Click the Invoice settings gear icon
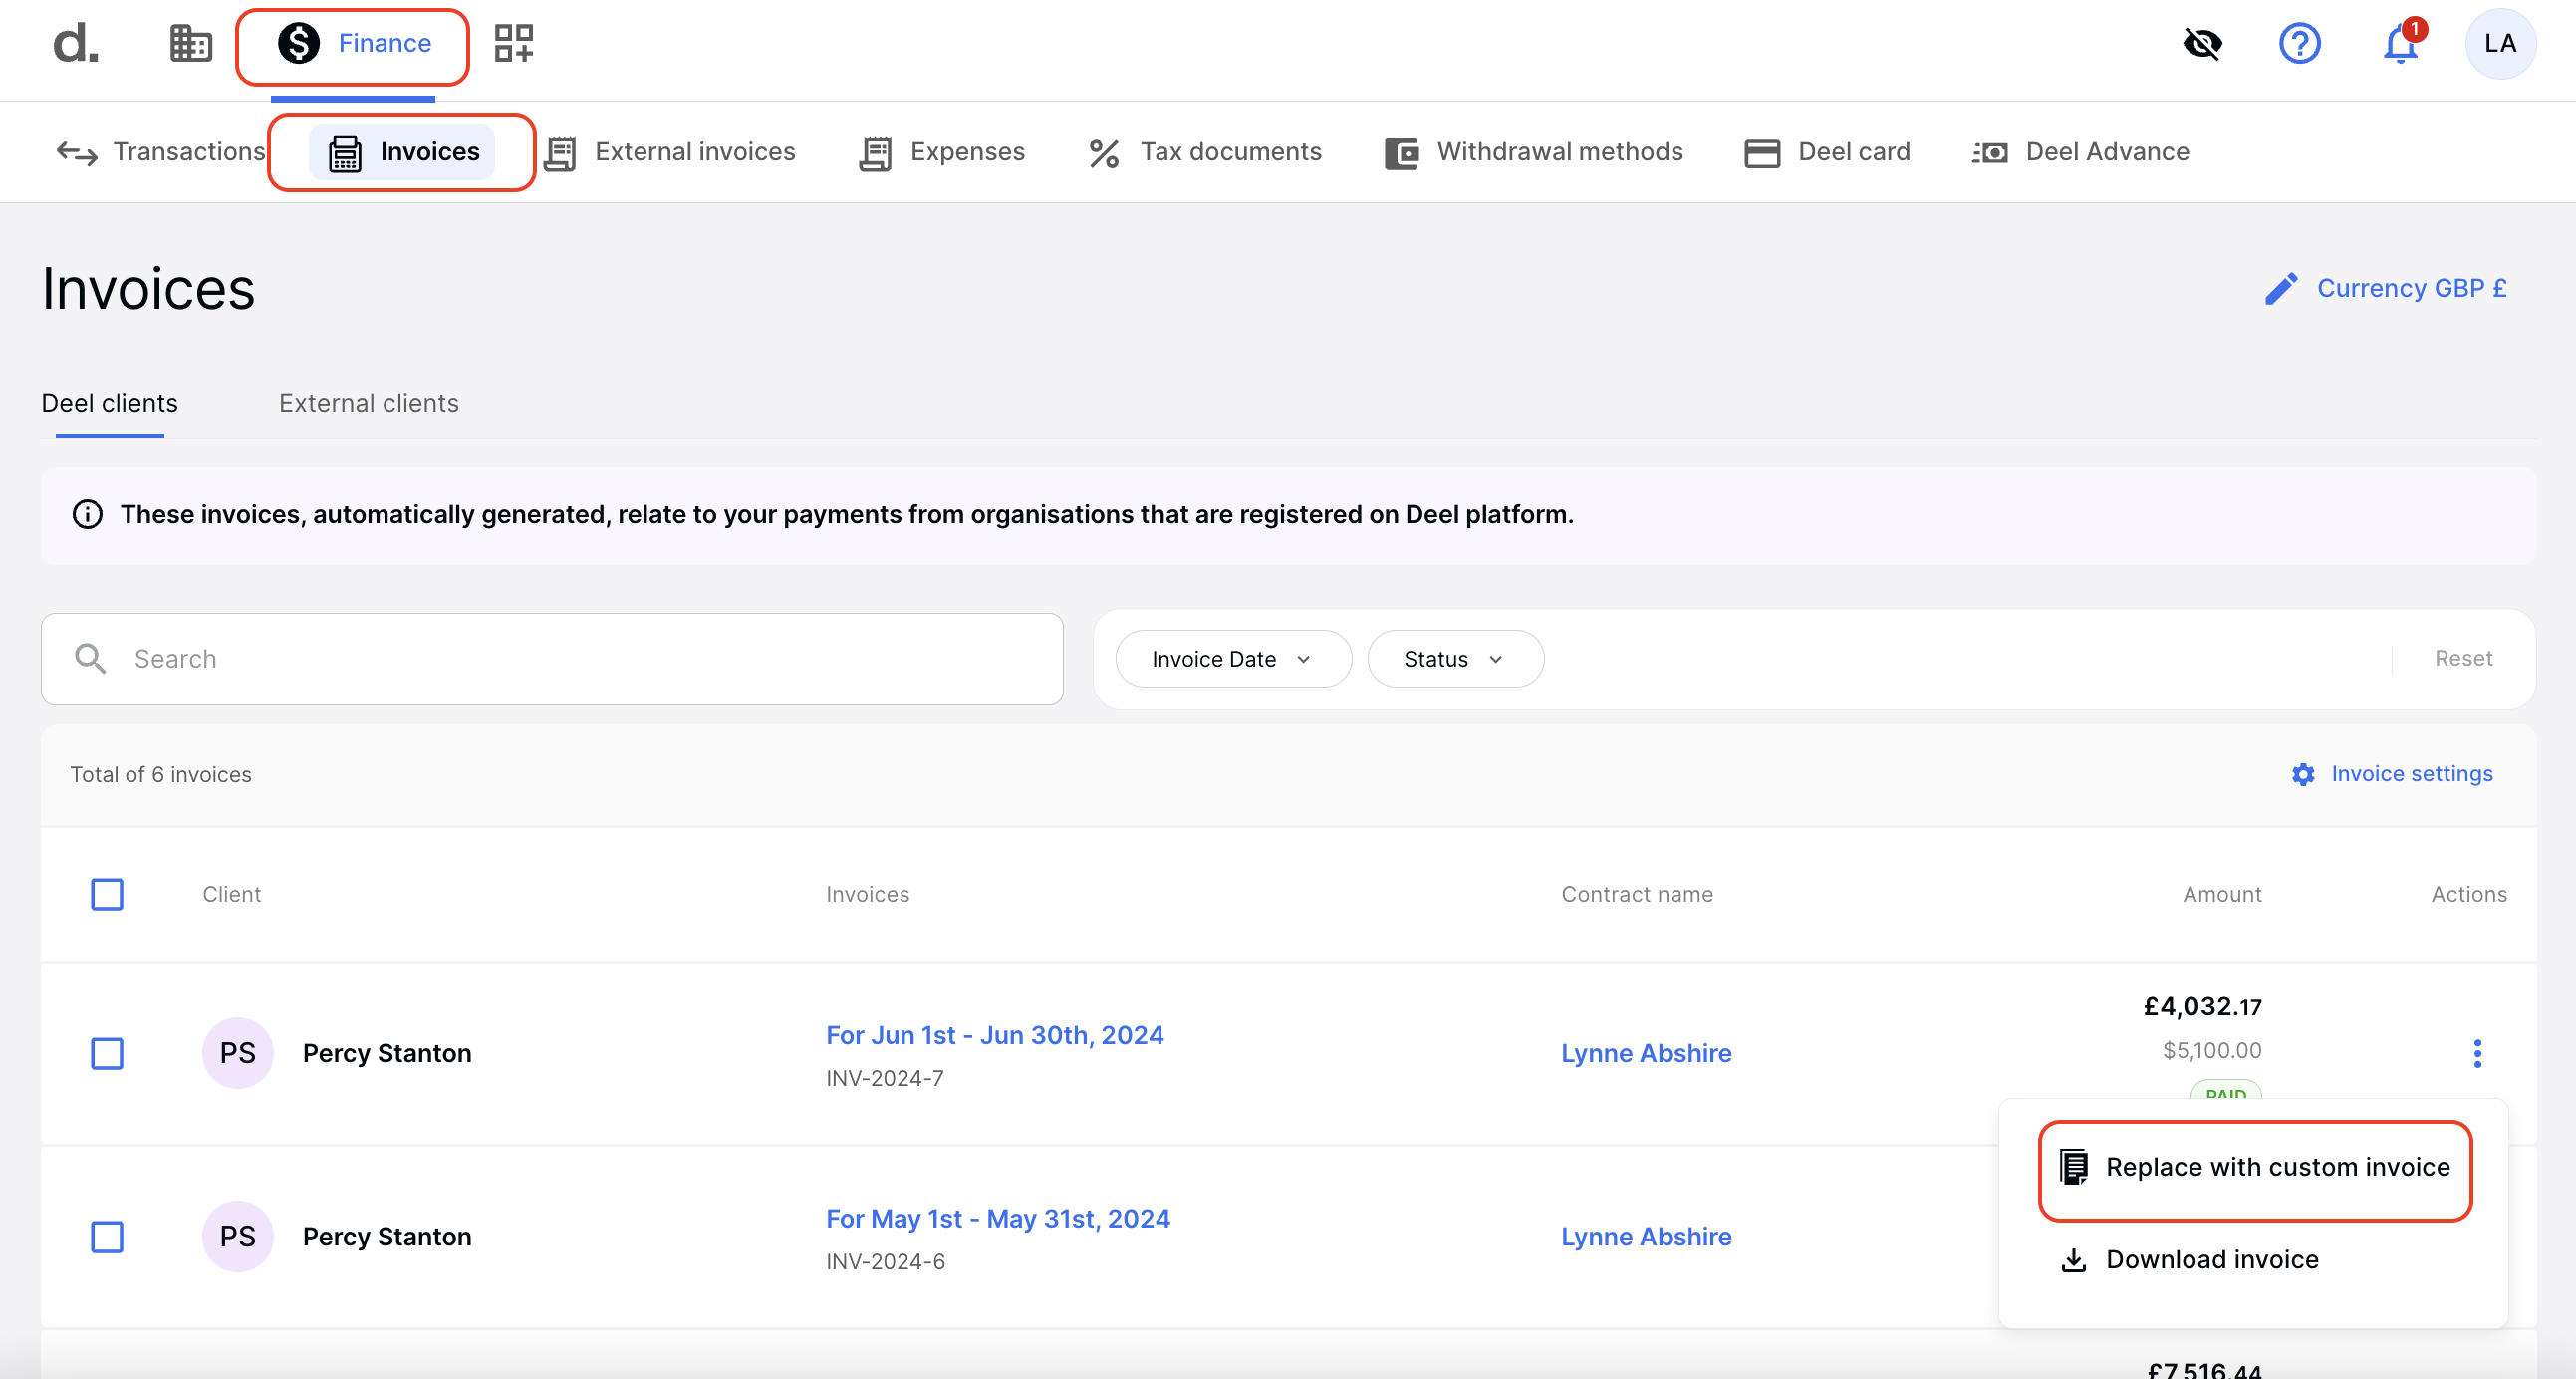This screenshot has height=1379, width=2576. (x=2303, y=775)
